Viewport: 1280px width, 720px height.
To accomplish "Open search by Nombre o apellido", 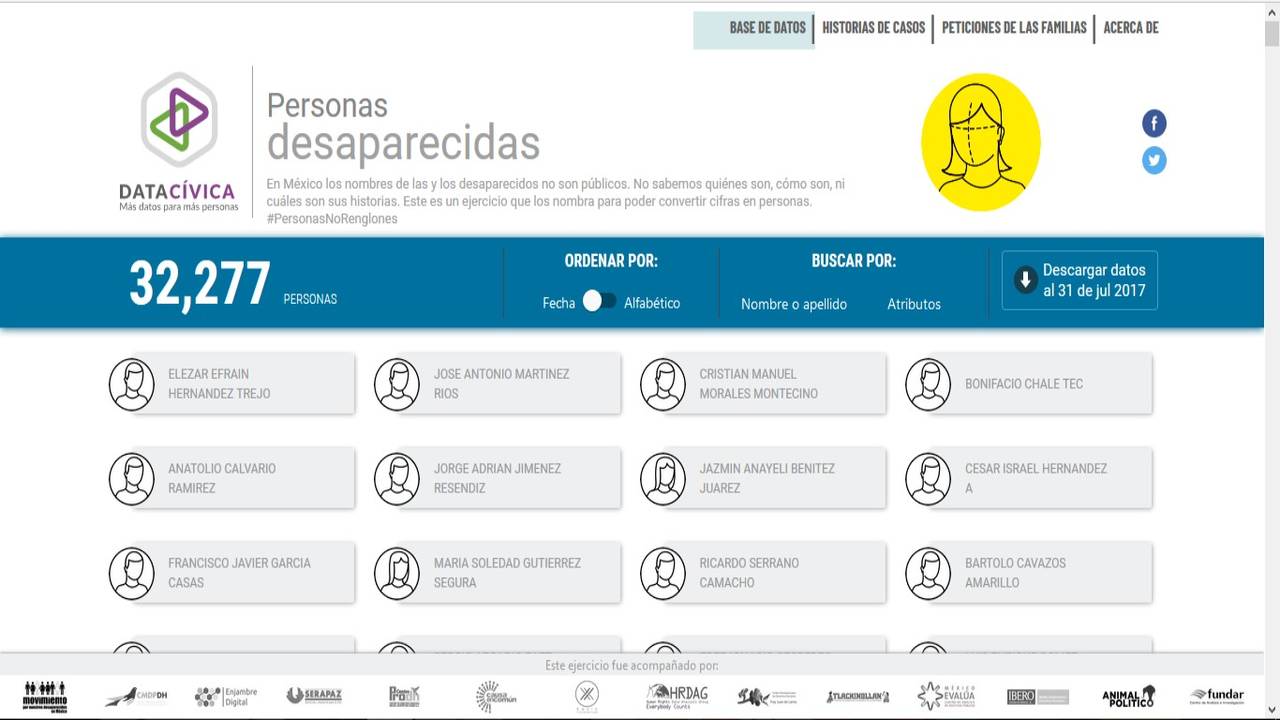I will [793, 304].
